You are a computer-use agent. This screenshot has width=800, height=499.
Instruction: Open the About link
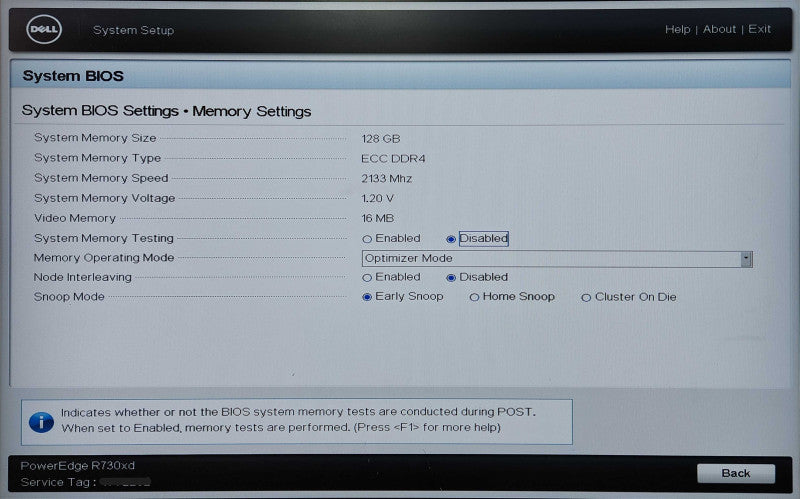coord(719,29)
